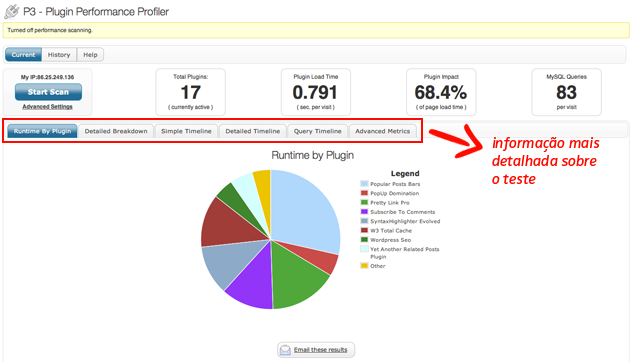Viewport: 630px width, 362px height.
Task: Click the Popular Posts Bars legend swatch
Action: pos(364,184)
